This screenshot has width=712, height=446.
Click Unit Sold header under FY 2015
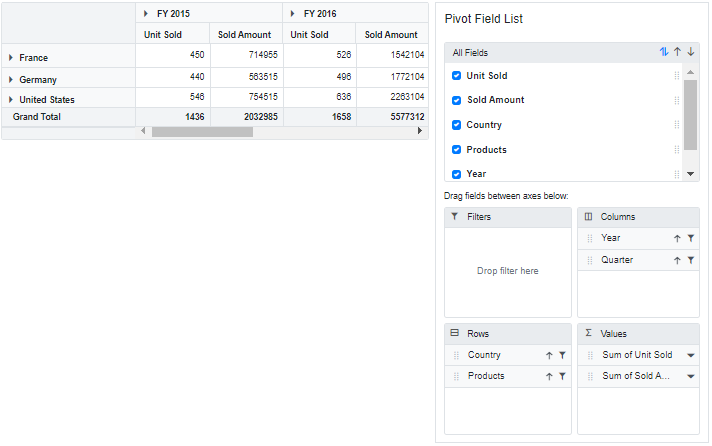click(173, 35)
